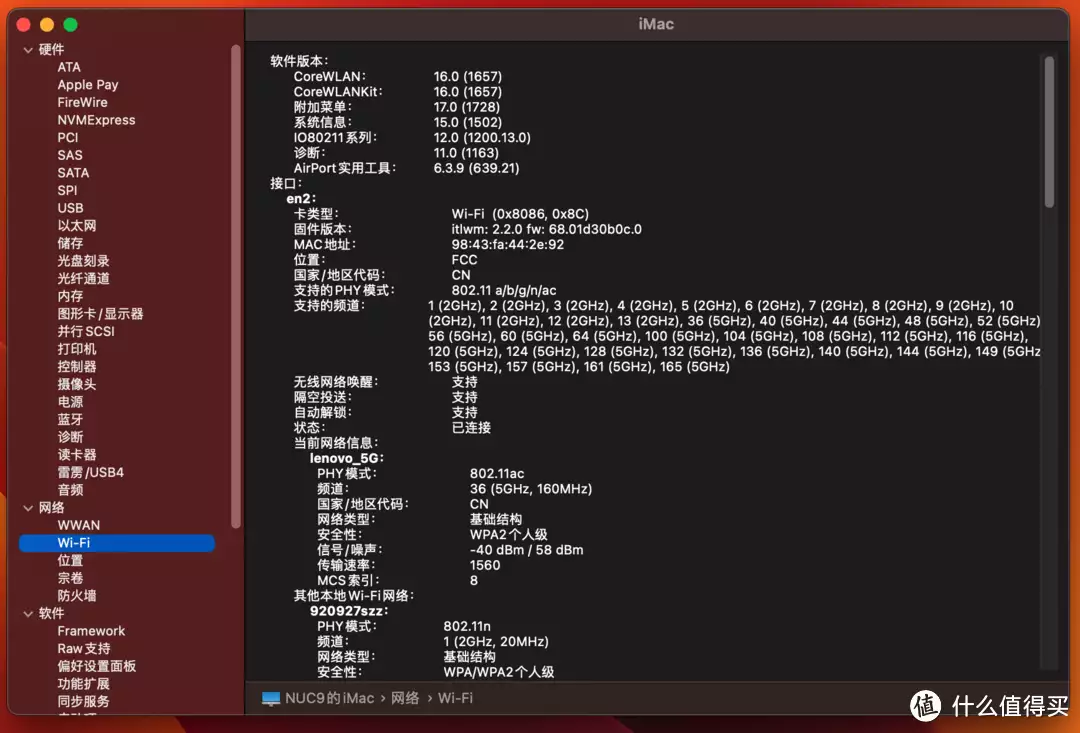
Task: Click the MAC address value 98:43:fa:44:2e:92
Action: 508,245
